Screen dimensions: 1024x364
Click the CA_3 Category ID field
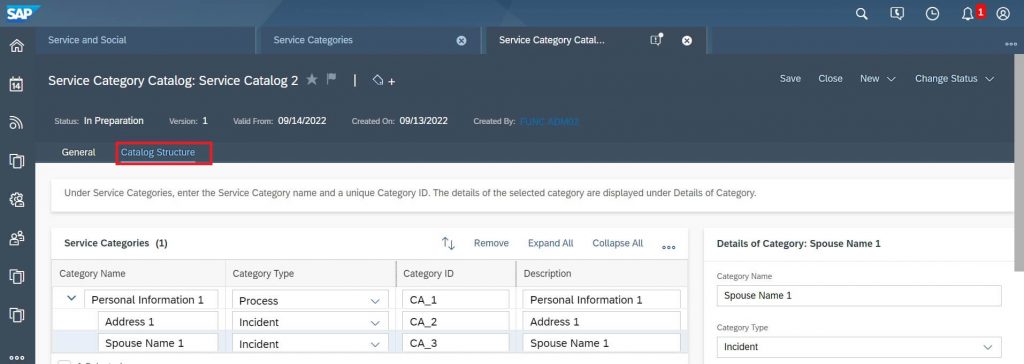coord(456,343)
